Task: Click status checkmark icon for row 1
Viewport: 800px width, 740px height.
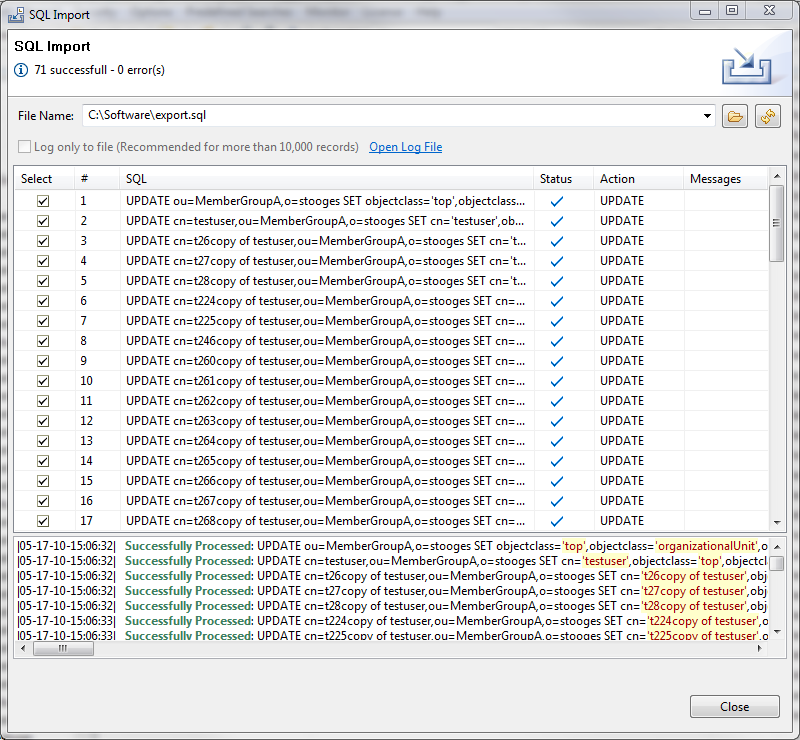Action: tap(556, 201)
